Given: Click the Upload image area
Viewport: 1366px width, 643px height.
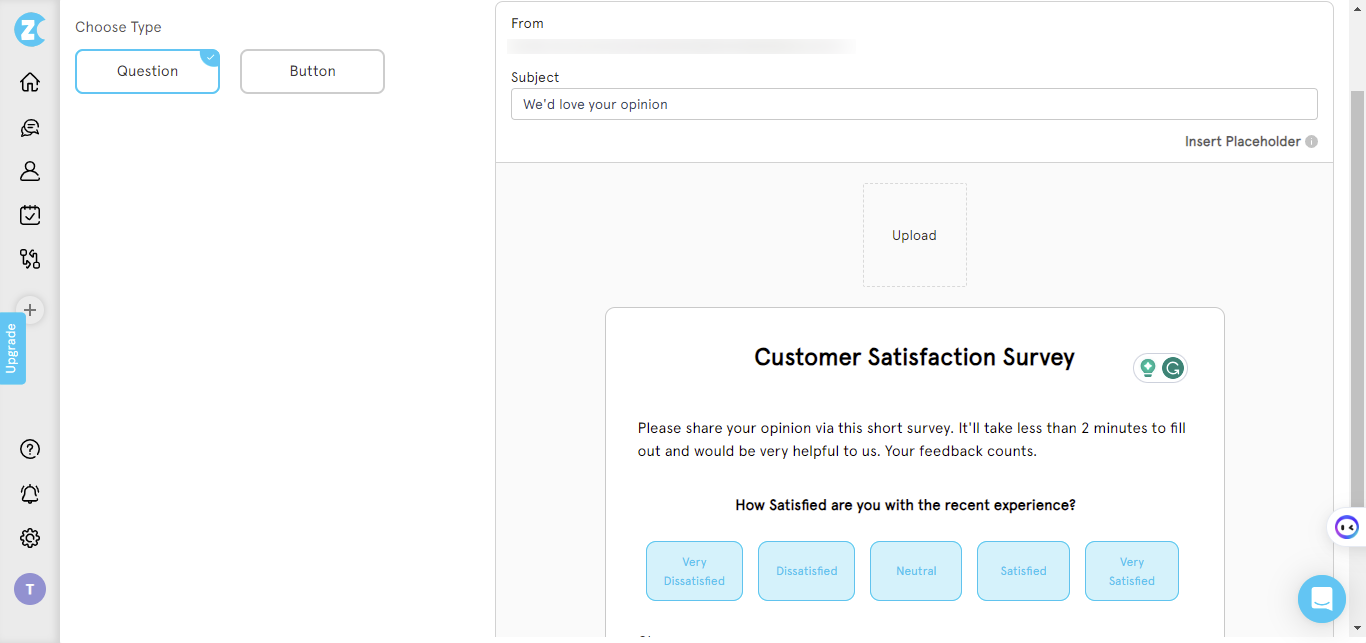Looking at the screenshot, I should coord(914,234).
